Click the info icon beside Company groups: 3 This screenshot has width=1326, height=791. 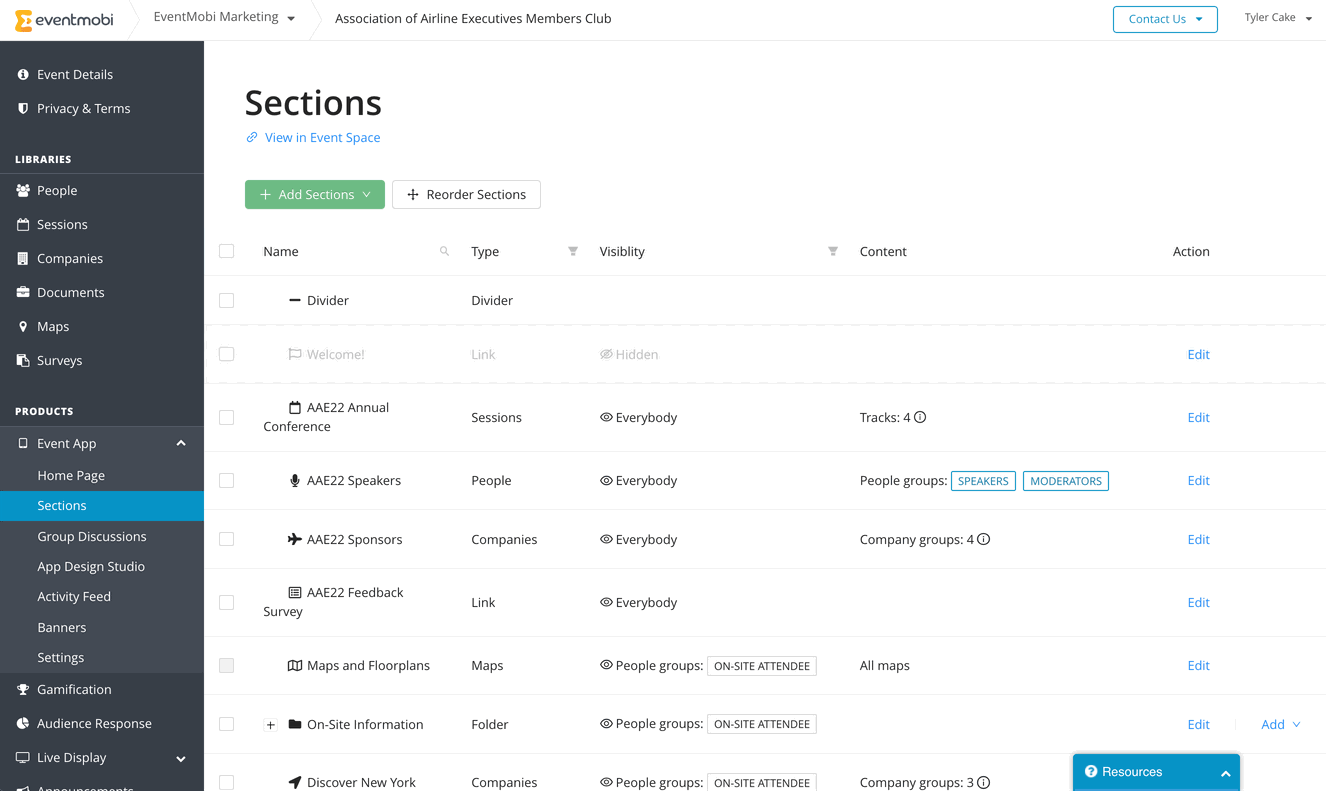tap(984, 782)
